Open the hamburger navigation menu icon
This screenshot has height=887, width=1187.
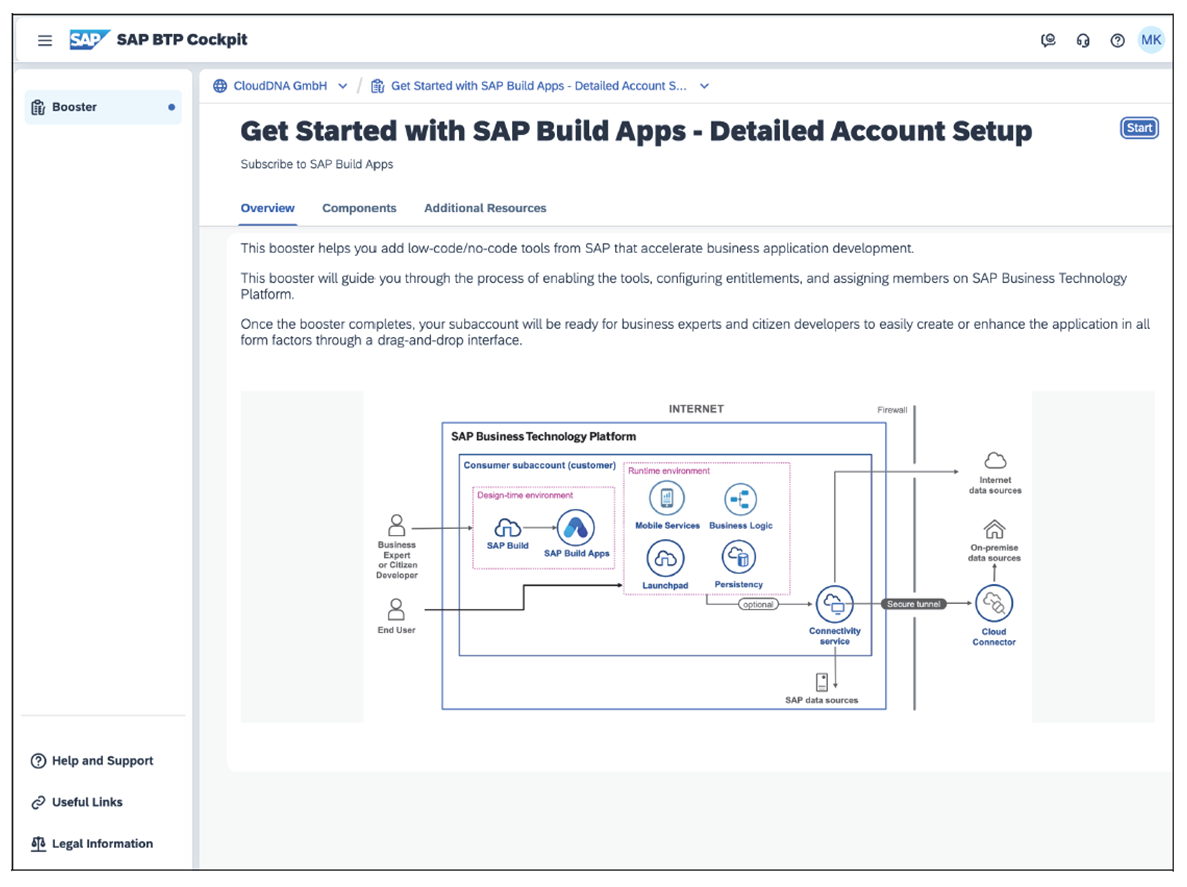coord(44,40)
